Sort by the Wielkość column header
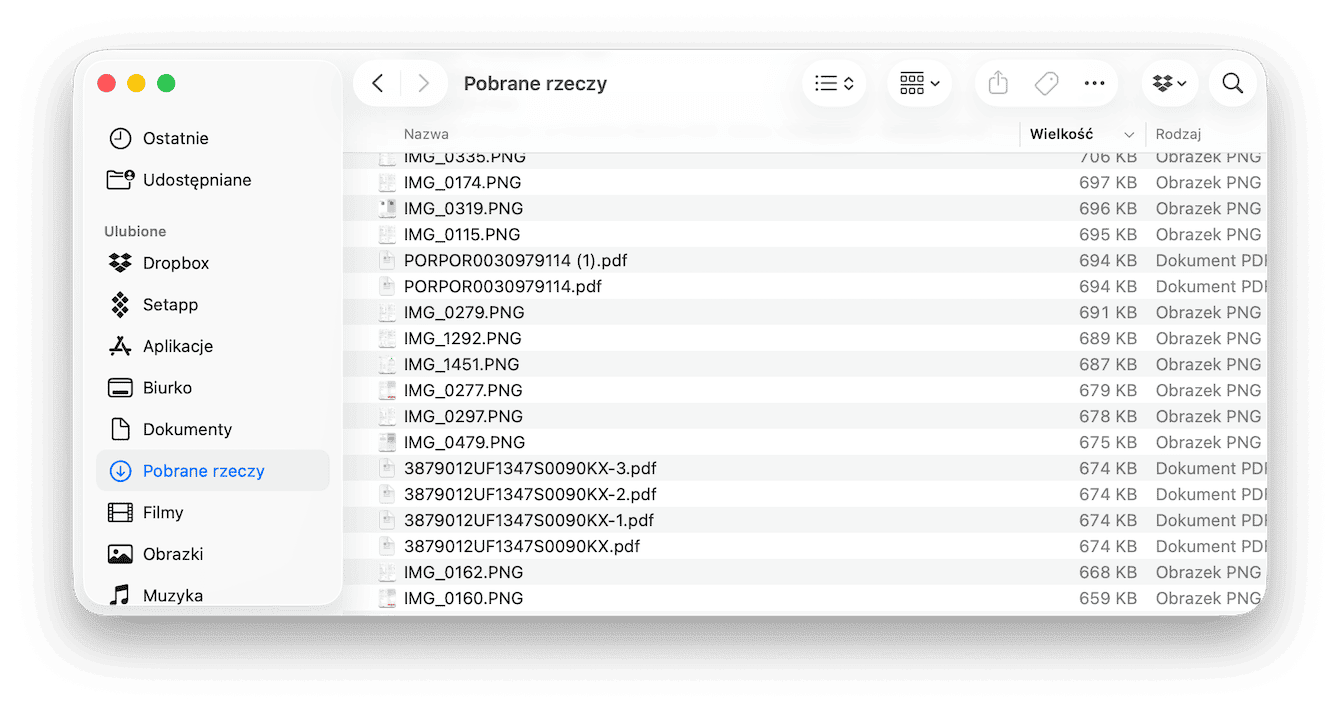The width and height of the screenshot is (1340, 712). click(1061, 134)
